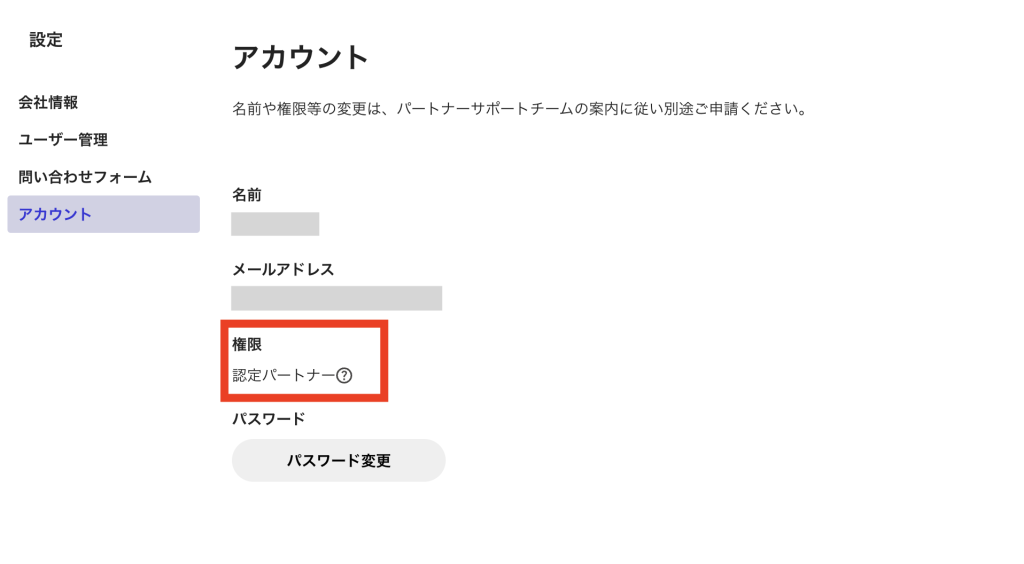Go to ユーザー管理 in the sidebar

point(63,140)
